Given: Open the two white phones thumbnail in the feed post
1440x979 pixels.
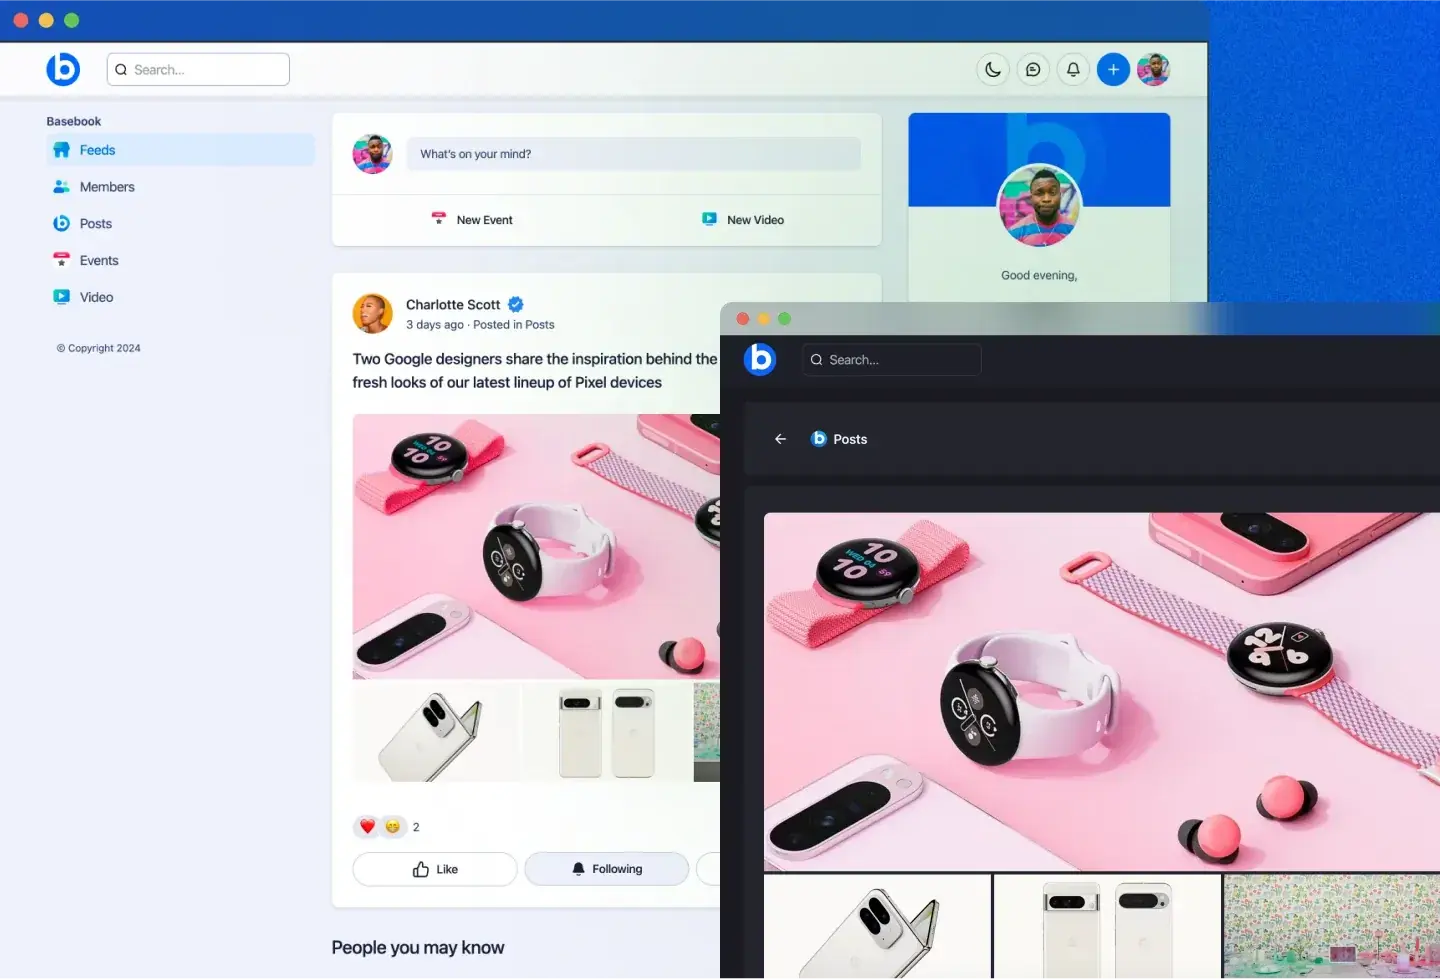Looking at the screenshot, I should [607, 733].
